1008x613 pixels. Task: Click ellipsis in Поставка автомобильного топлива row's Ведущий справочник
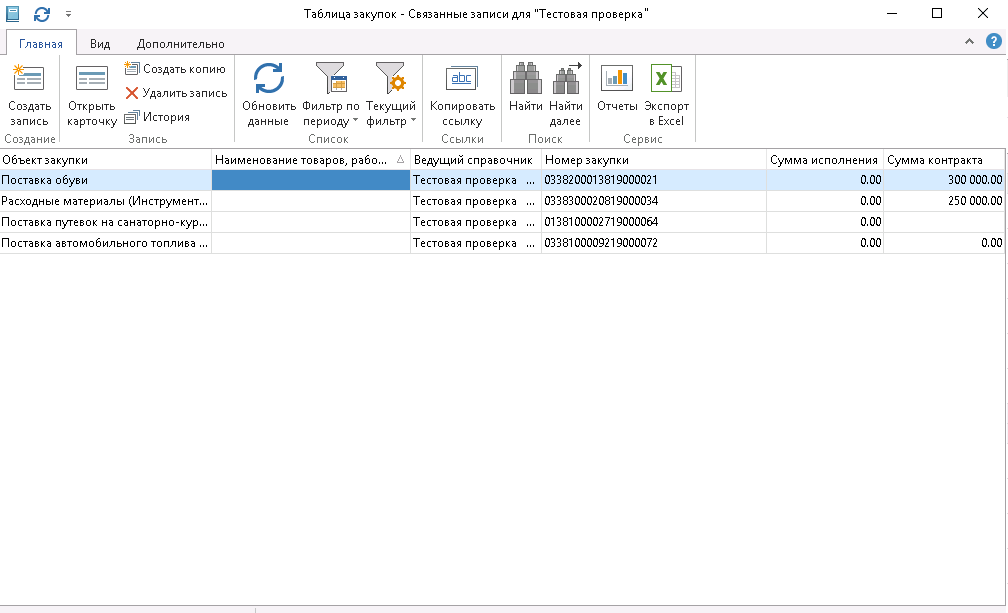tap(530, 244)
